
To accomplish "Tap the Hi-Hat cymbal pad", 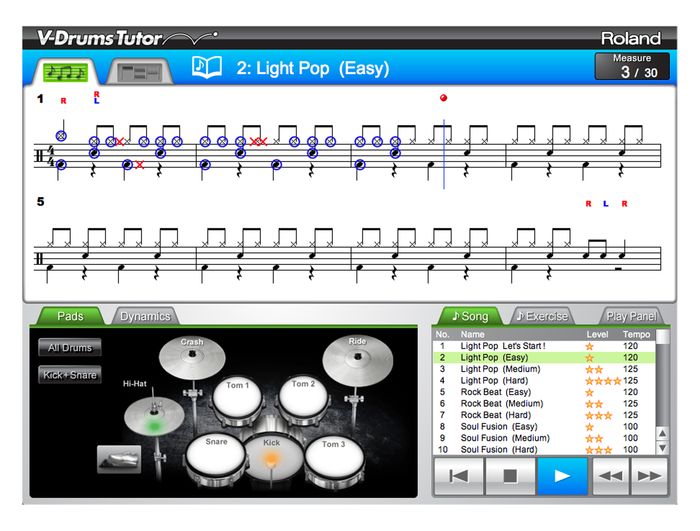I will click(154, 416).
